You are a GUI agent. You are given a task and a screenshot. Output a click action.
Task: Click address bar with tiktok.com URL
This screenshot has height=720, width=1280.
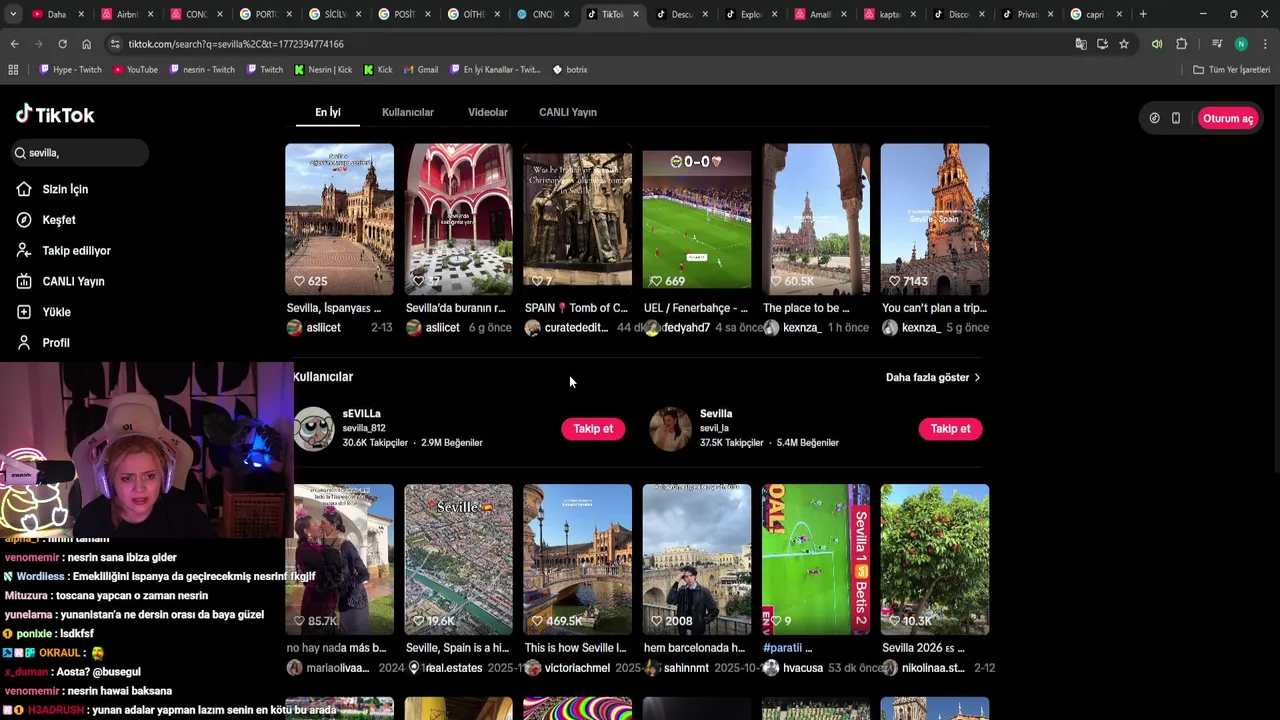tap(590, 44)
